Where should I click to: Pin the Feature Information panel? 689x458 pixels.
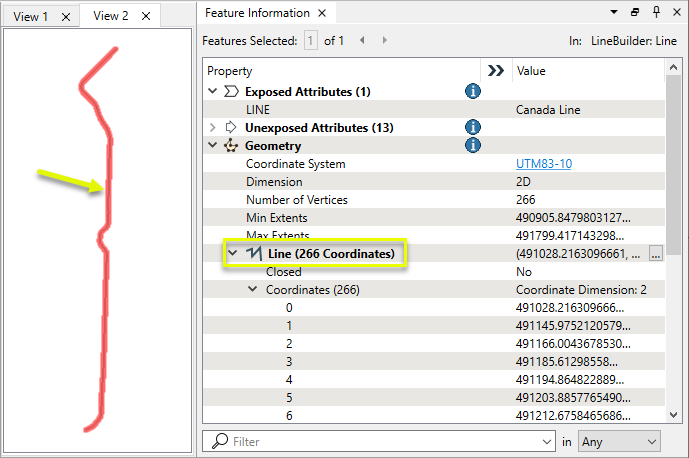pos(655,12)
